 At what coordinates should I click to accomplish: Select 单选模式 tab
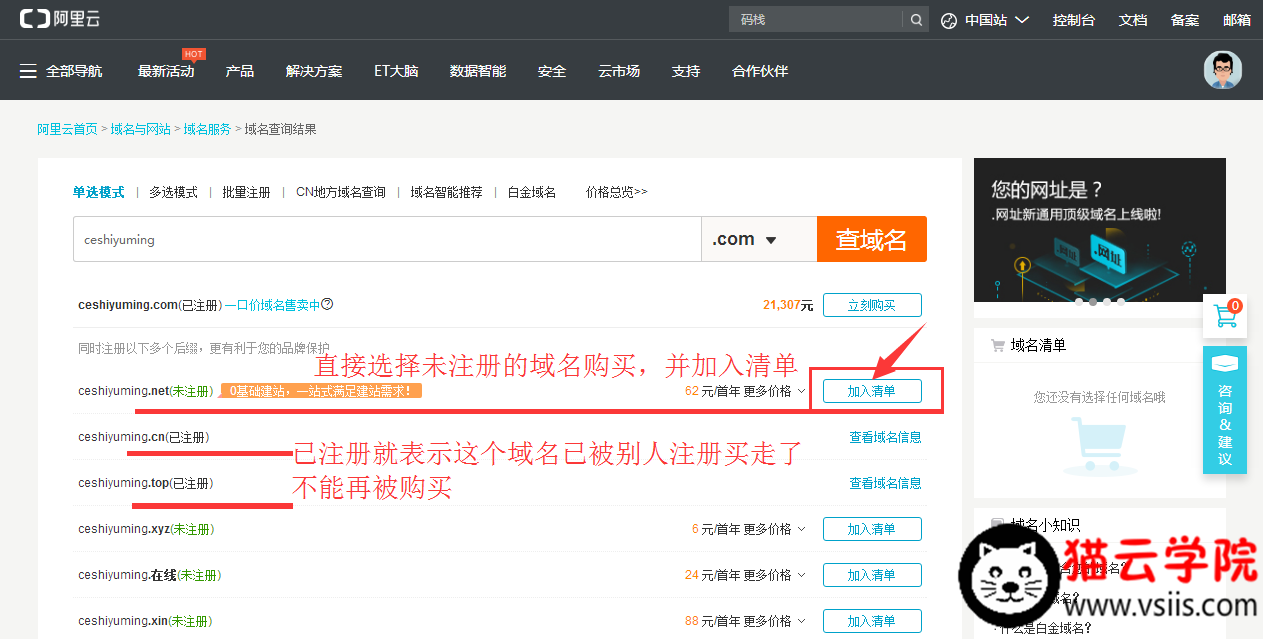click(99, 192)
